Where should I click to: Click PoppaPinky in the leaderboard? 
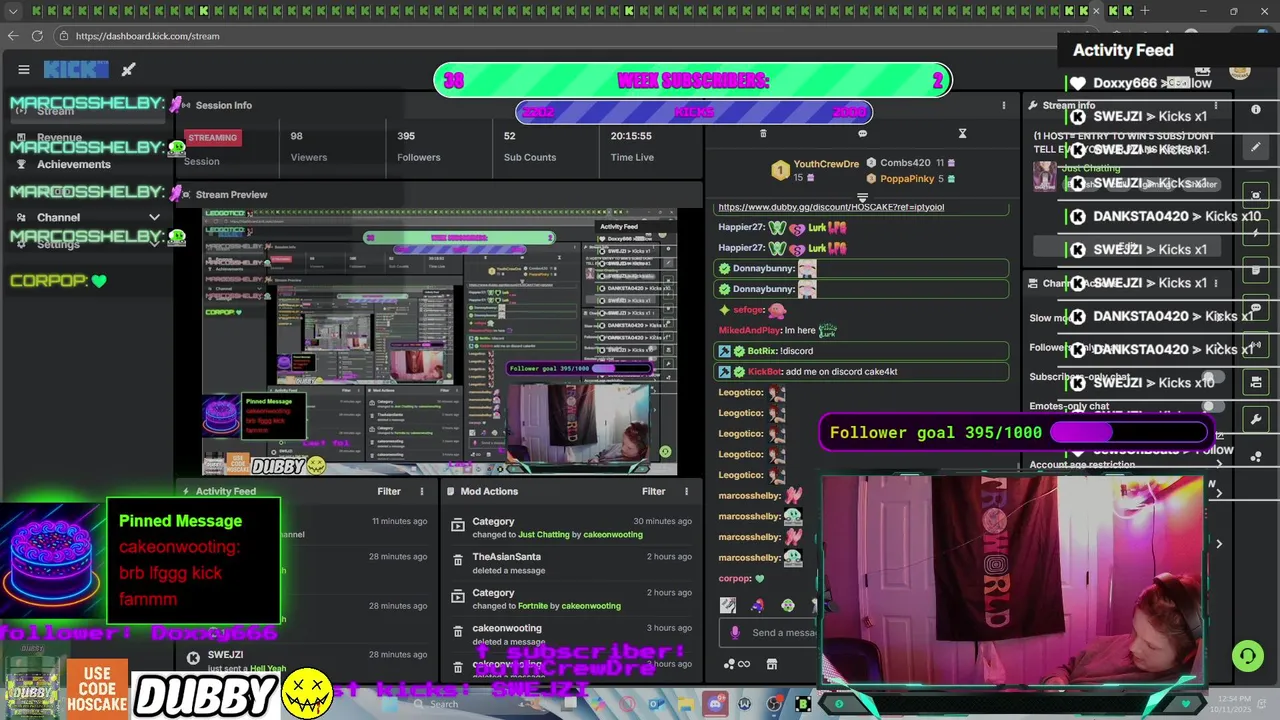tap(907, 179)
